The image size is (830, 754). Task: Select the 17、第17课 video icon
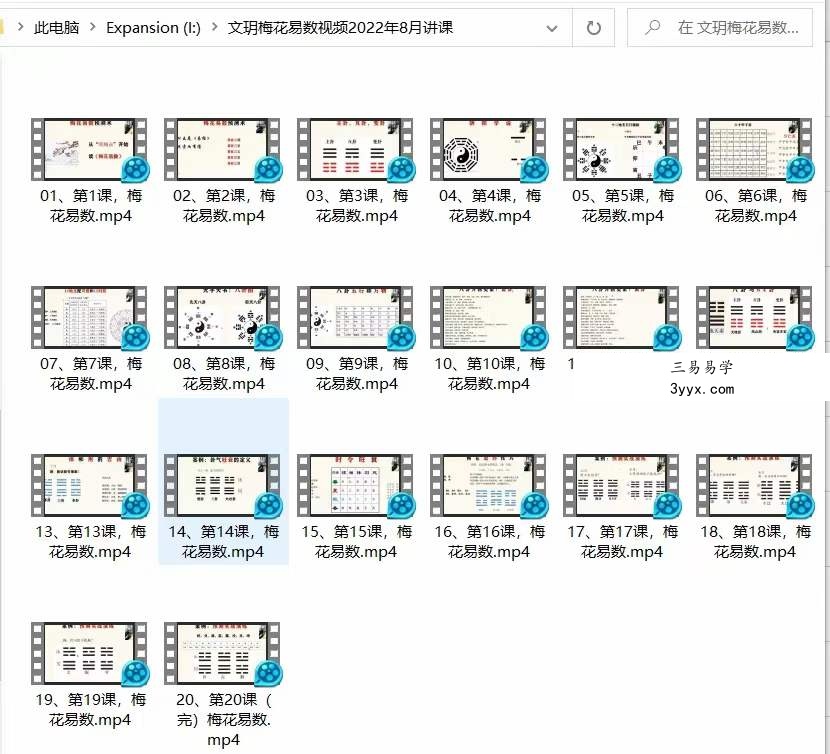click(621, 485)
